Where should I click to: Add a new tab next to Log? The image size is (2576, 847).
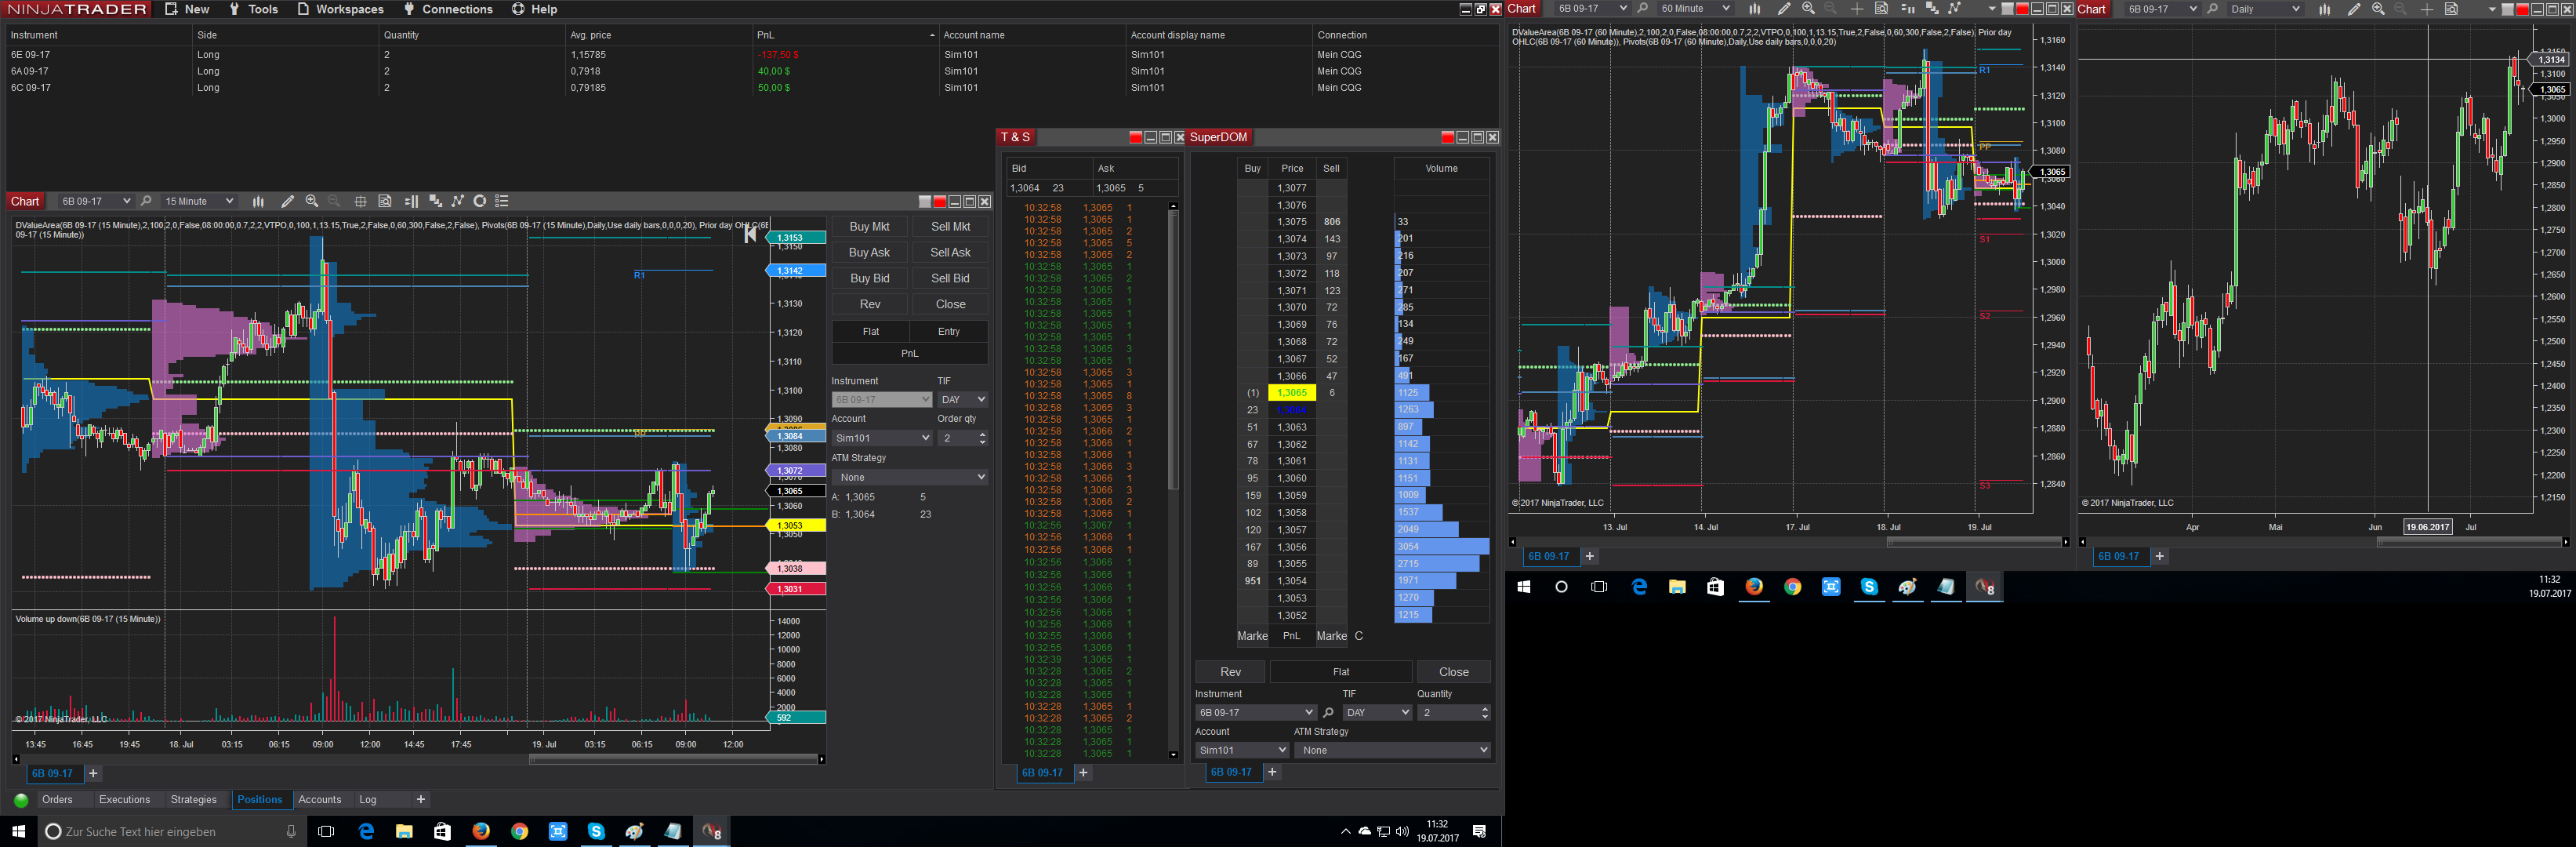421,800
